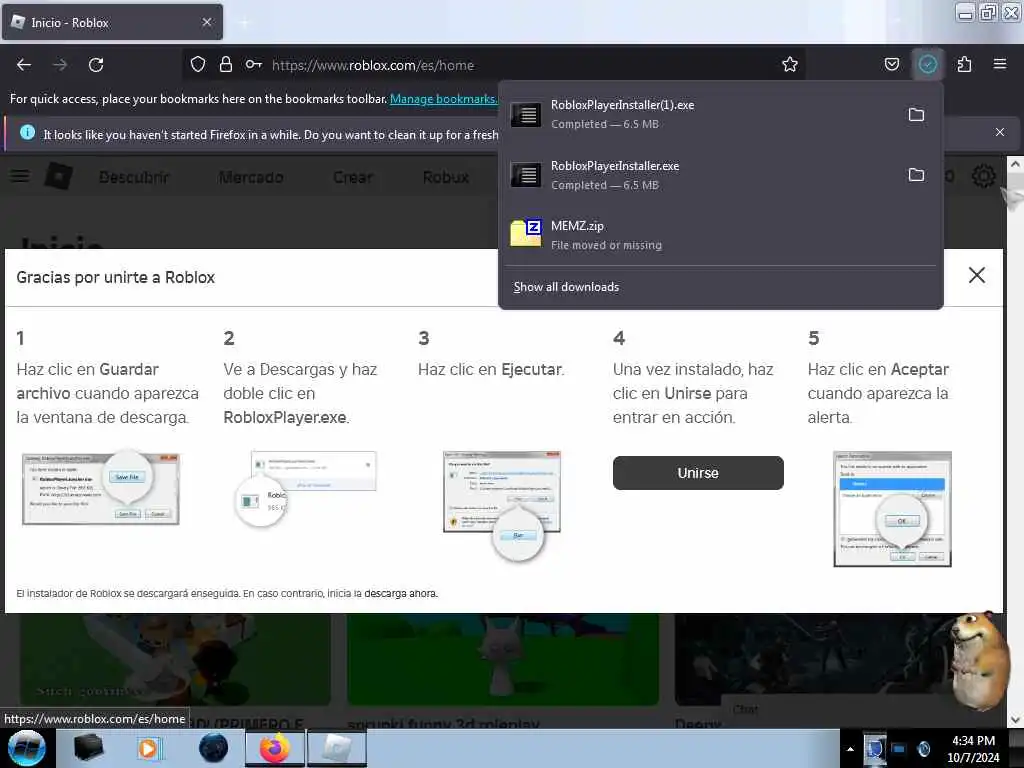This screenshot has width=1024, height=768.
Task: Select the Inicio - Roblox tab
Action: pyautogui.click(x=112, y=22)
